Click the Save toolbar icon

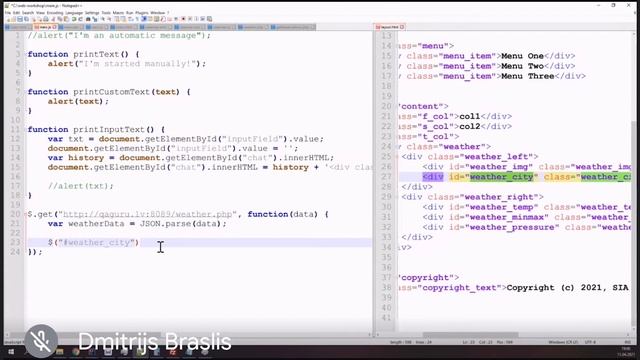[20, 19]
